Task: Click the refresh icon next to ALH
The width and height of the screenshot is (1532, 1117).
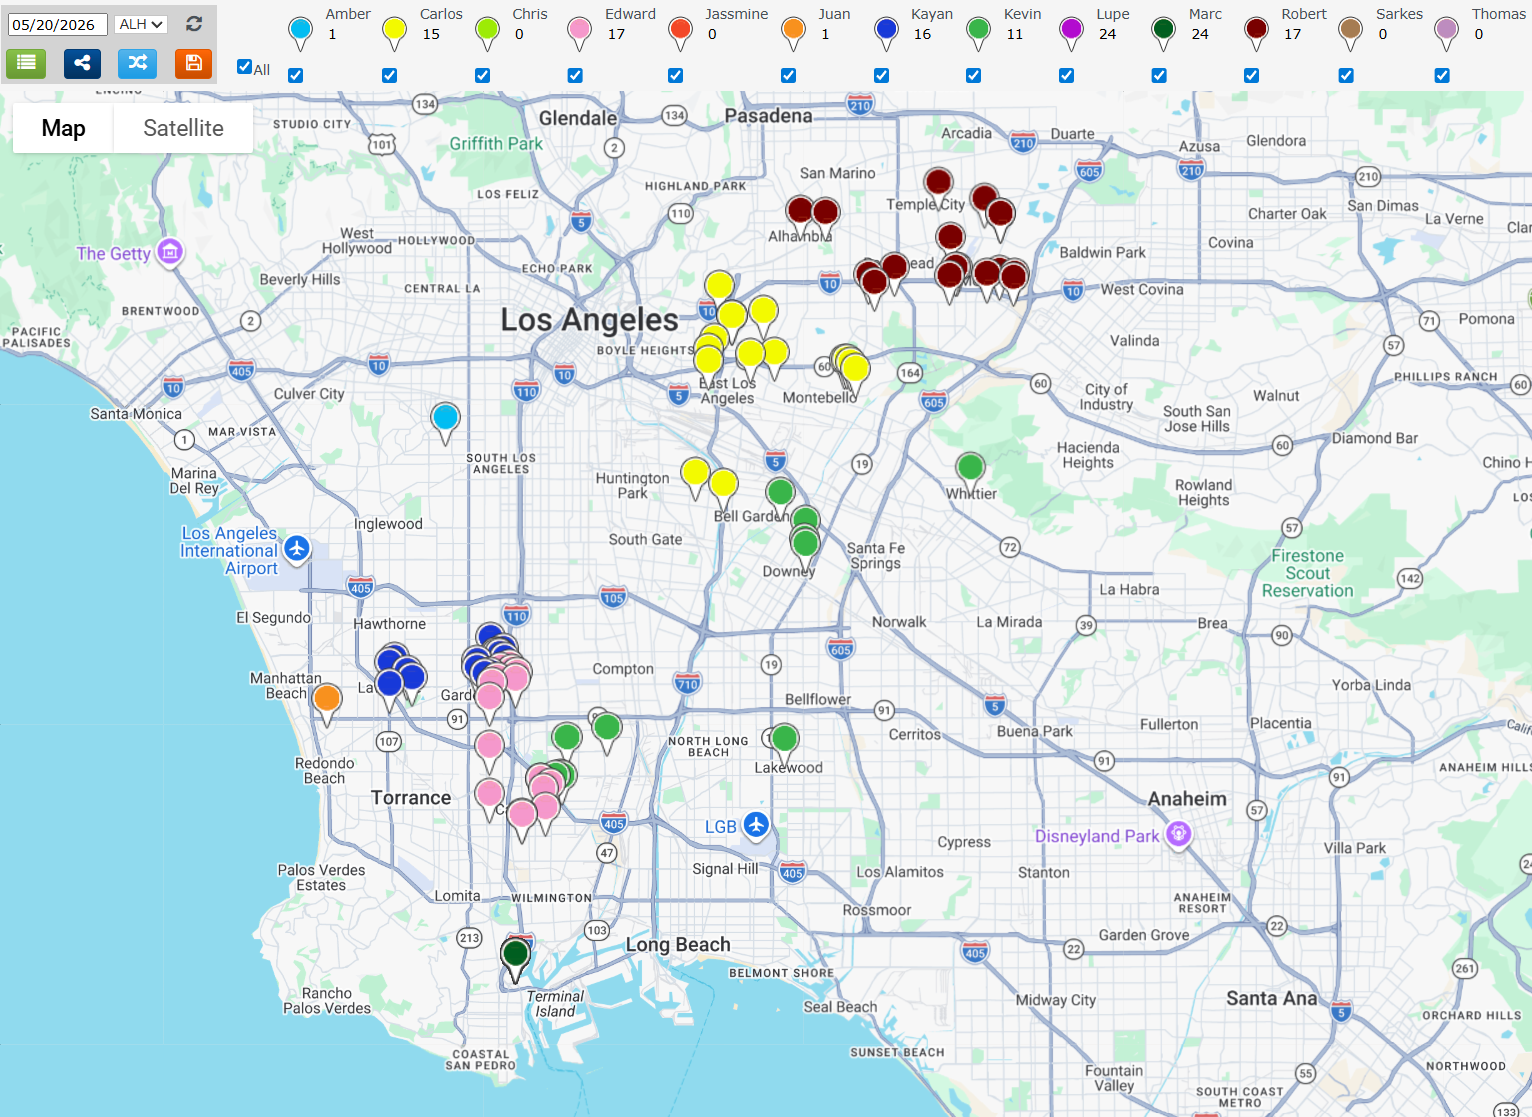Action: coord(194,24)
